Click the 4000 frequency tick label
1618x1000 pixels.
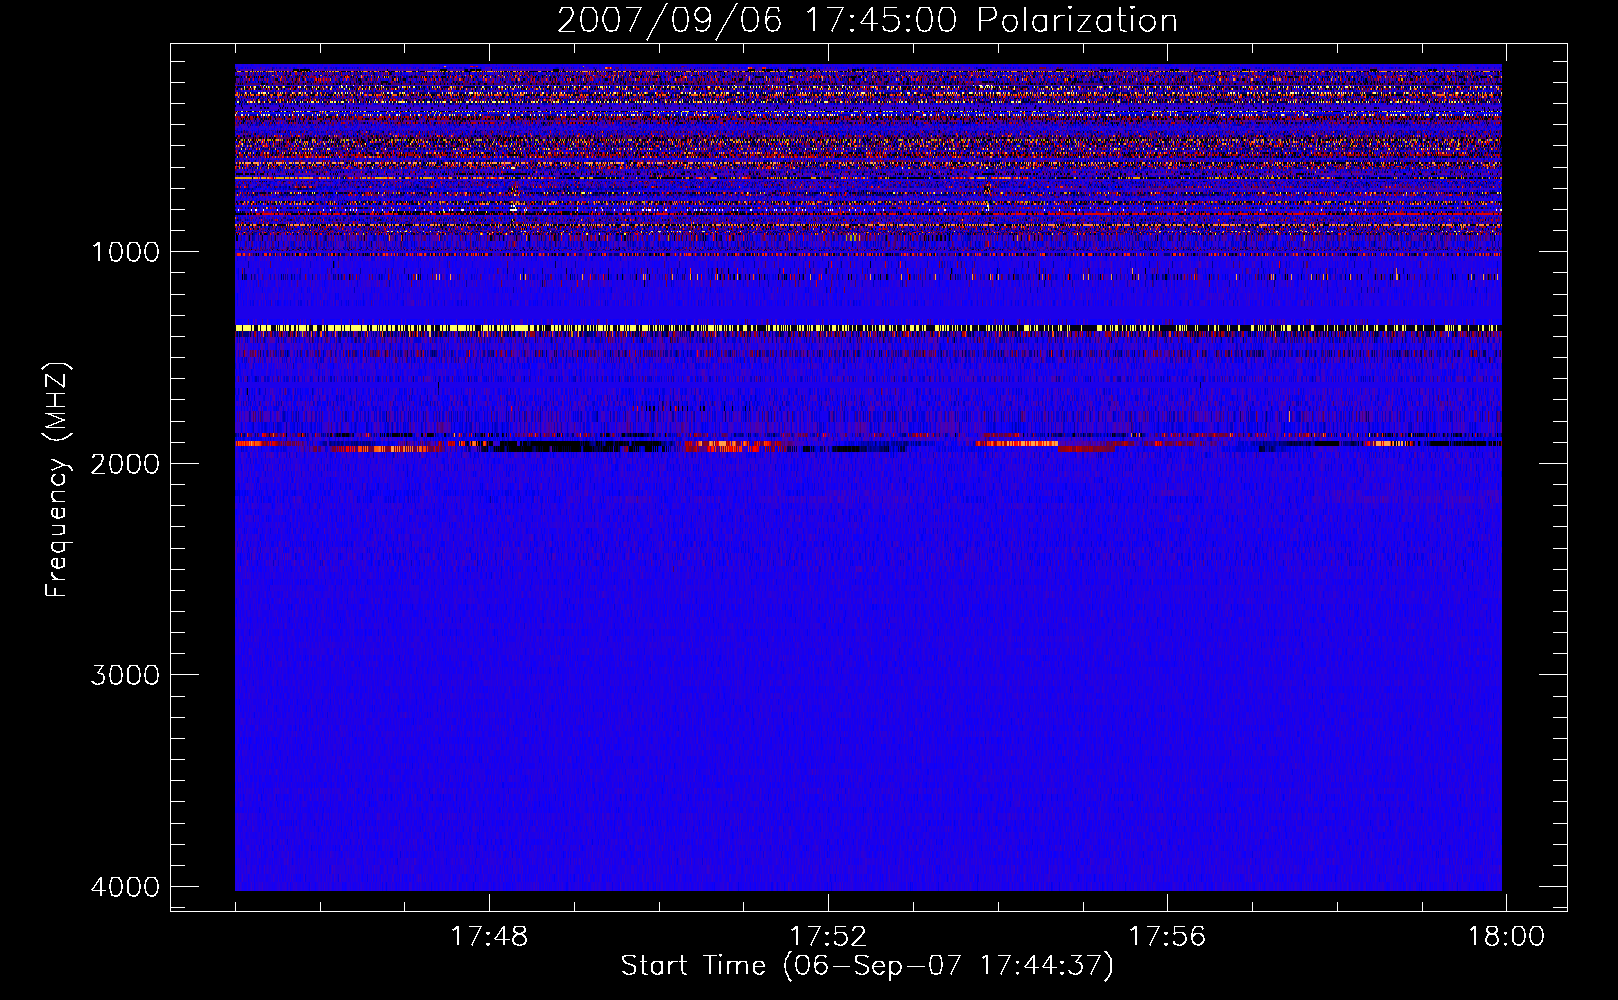pos(125,887)
